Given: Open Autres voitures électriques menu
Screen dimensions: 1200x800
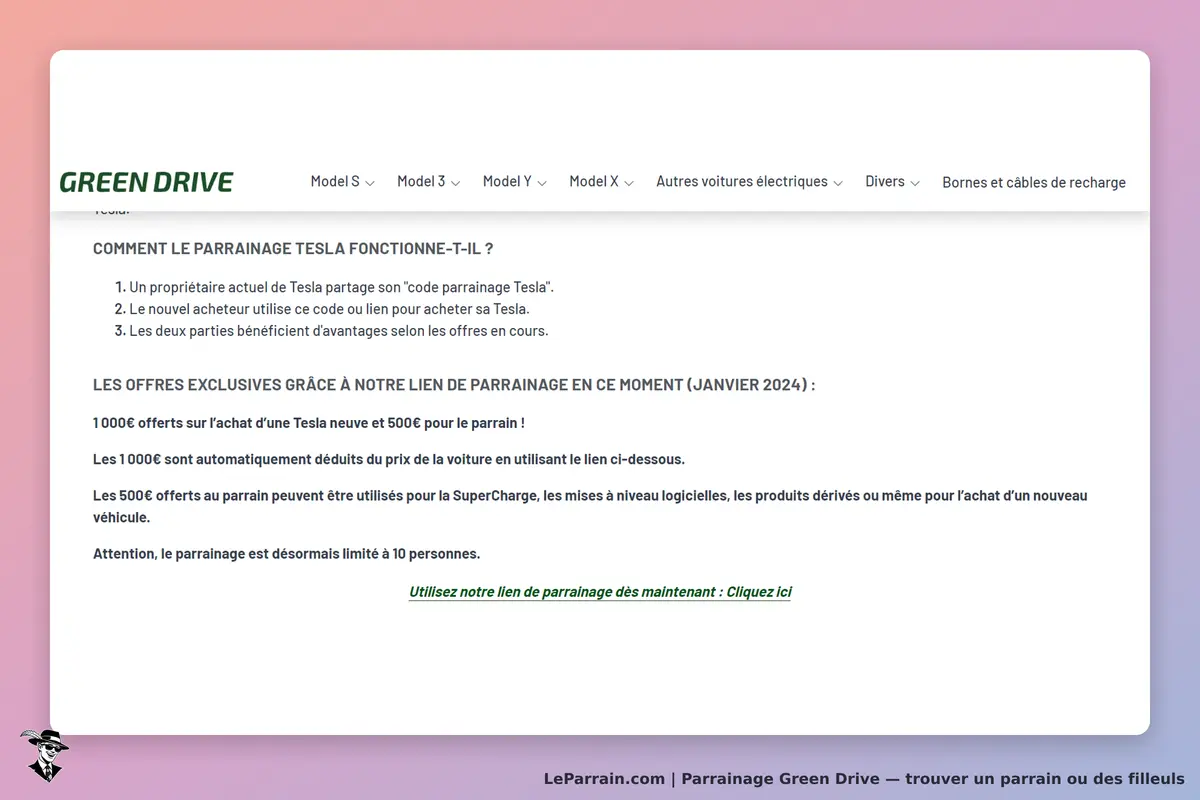Looking at the screenshot, I should 742,181.
